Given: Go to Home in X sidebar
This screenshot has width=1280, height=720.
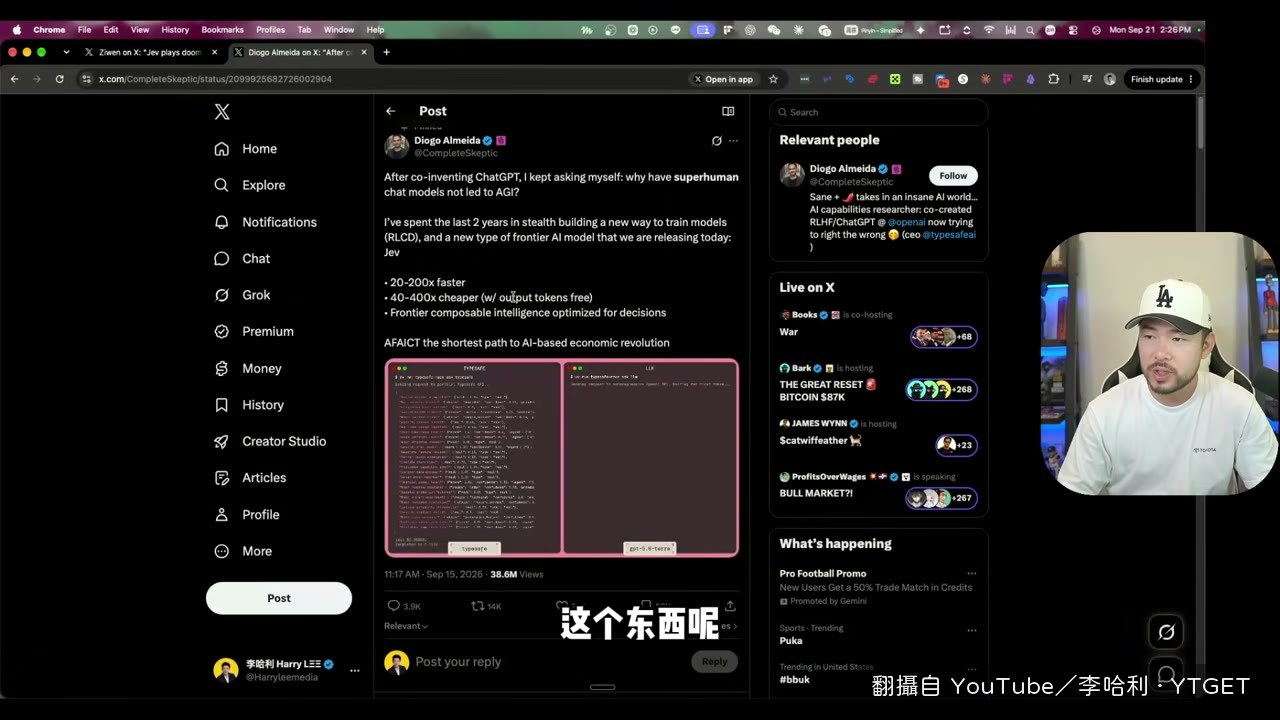Looking at the screenshot, I should pyautogui.click(x=245, y=149).
